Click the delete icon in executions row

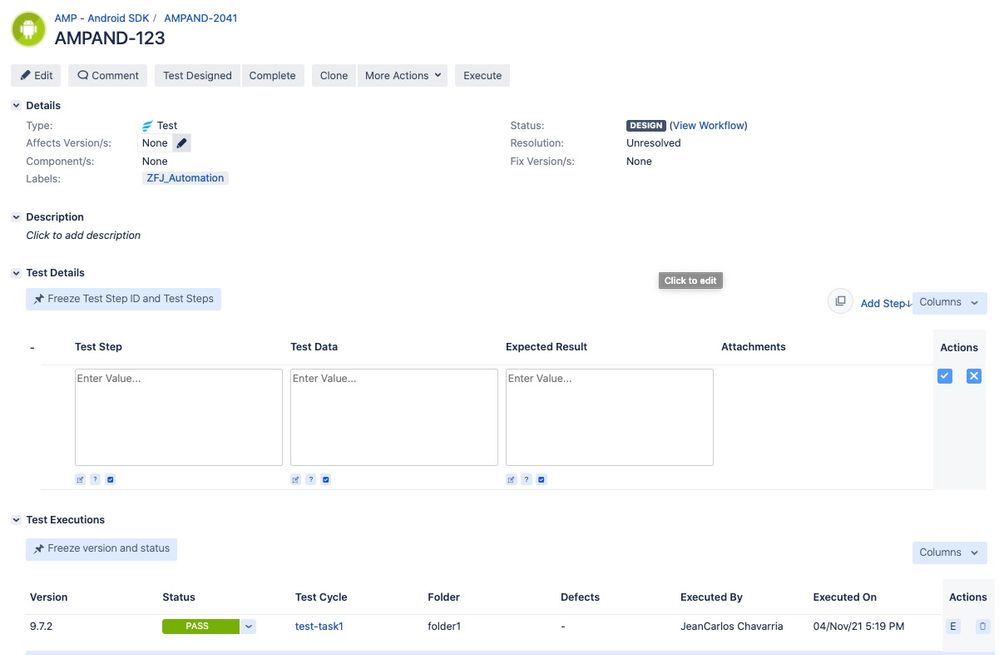click(982, 626)
